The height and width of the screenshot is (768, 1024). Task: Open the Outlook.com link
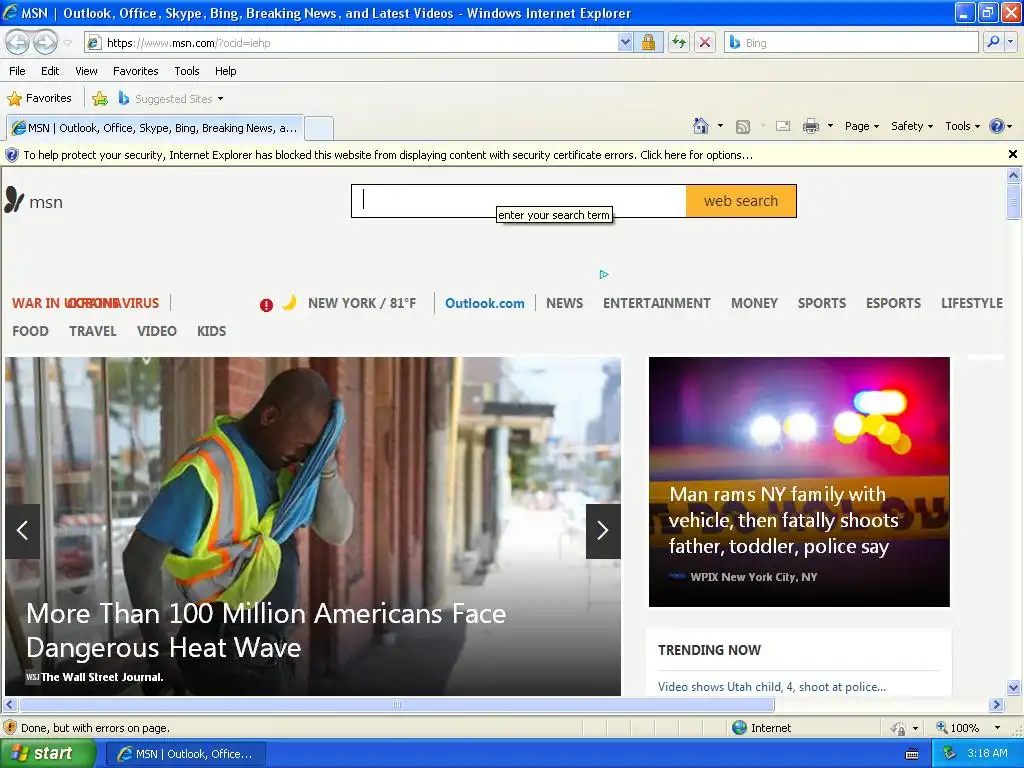(485, 303)
